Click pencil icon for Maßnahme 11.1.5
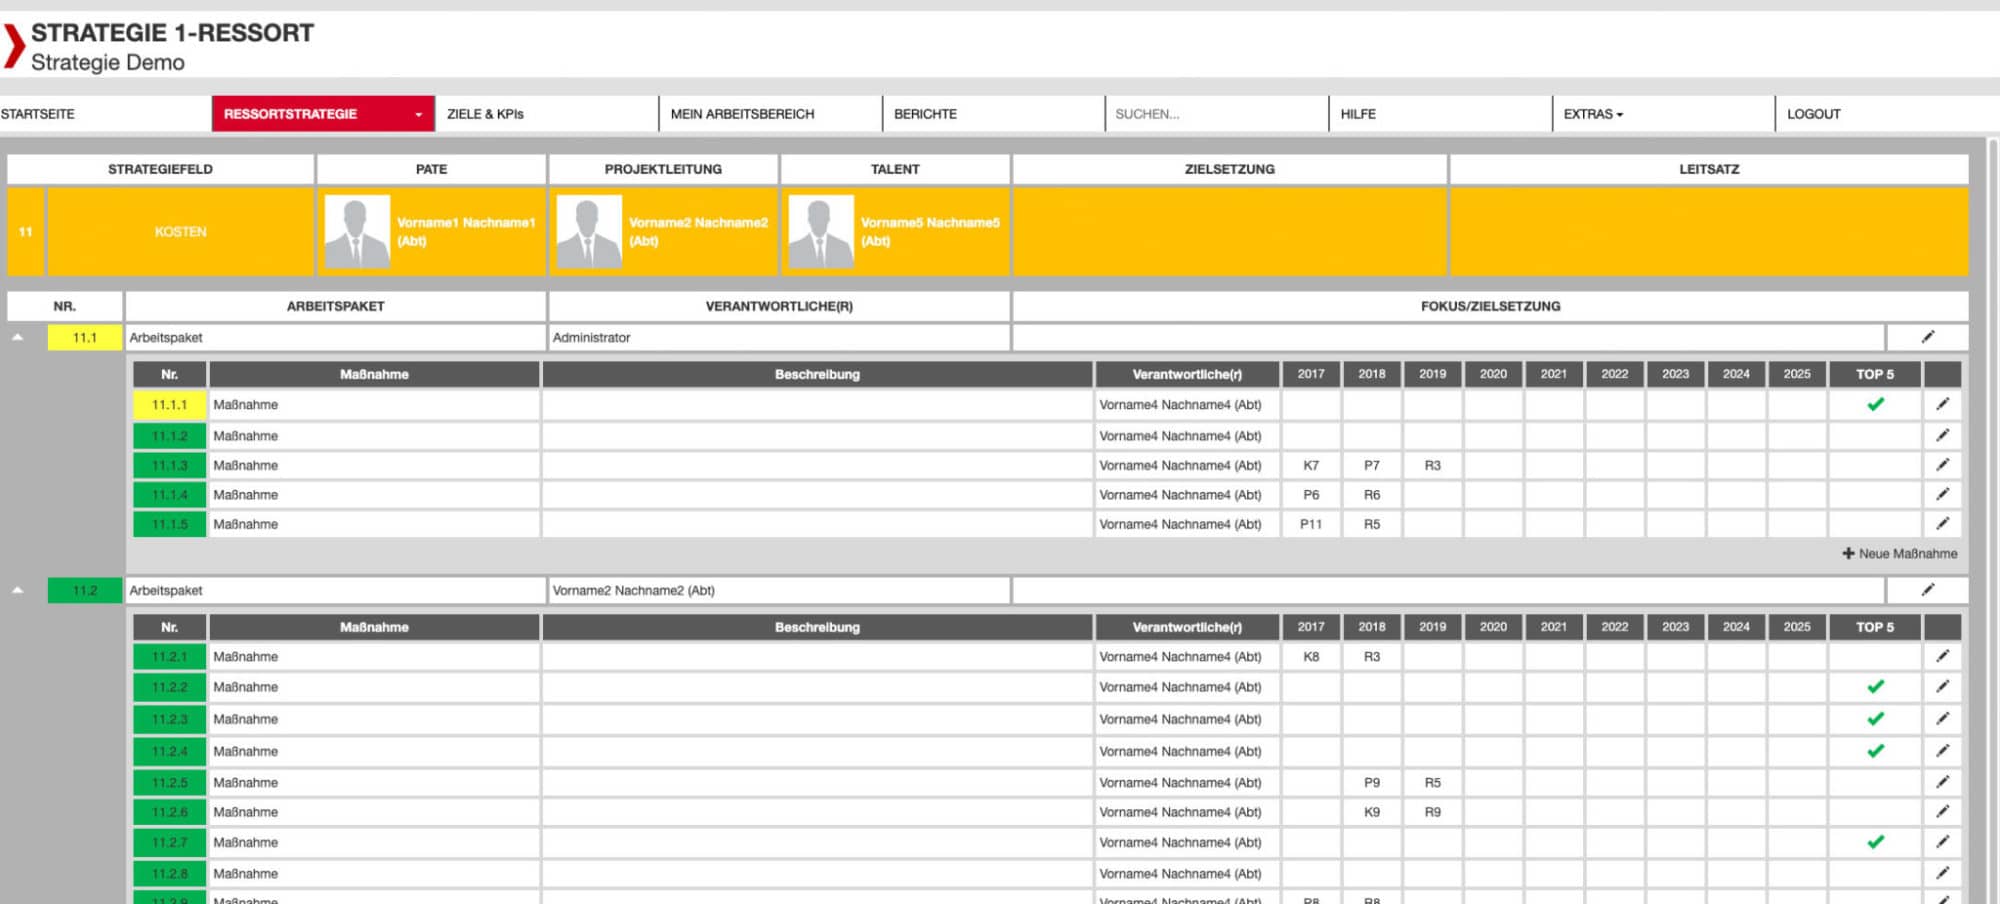Screen dimensions: 2000x904 [x=1942, y=523]
